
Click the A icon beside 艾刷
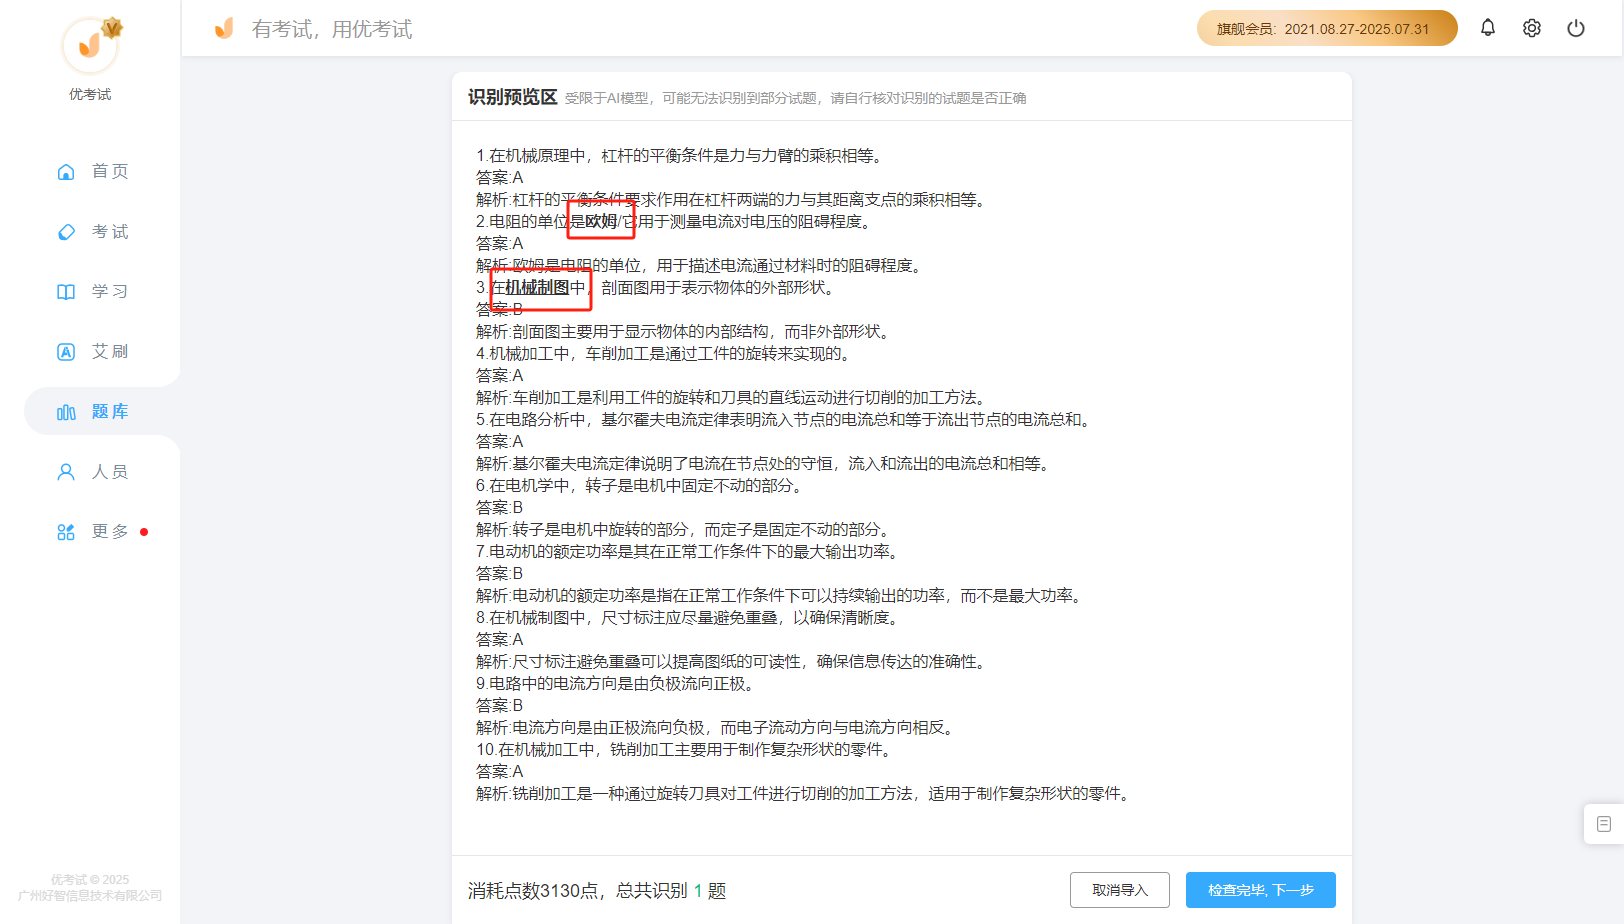tap(66, 352)
